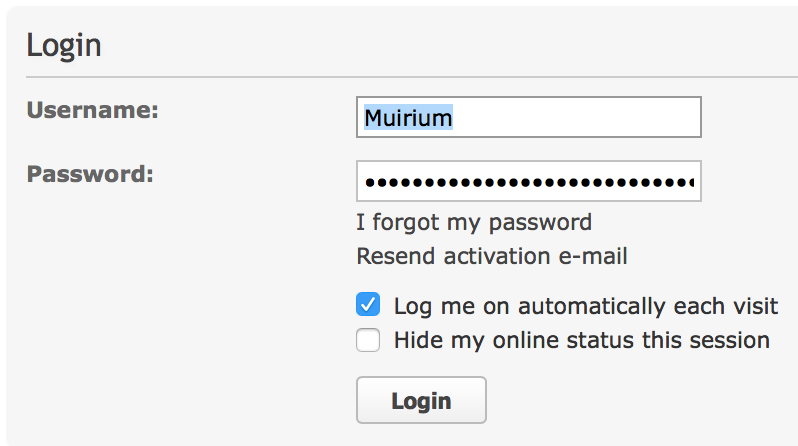Click the "Password:" field label
The height and width of the screenshot is (446, 798).
click(x=90, y=174)
